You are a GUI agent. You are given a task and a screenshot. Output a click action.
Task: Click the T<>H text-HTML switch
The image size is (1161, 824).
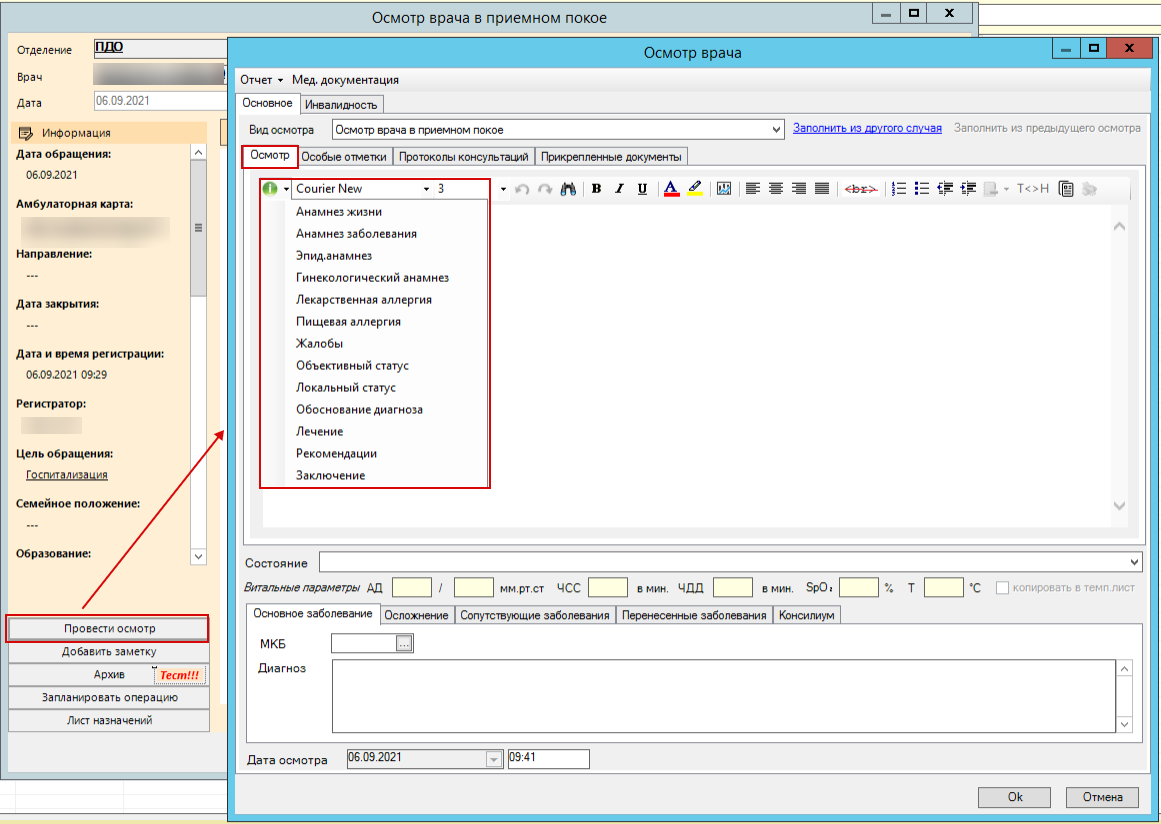point(1033,190)
